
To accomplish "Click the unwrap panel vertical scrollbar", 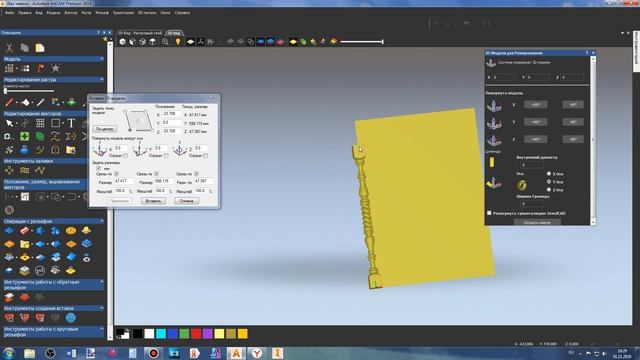I will pyautogui.click(x=593, y=140).
